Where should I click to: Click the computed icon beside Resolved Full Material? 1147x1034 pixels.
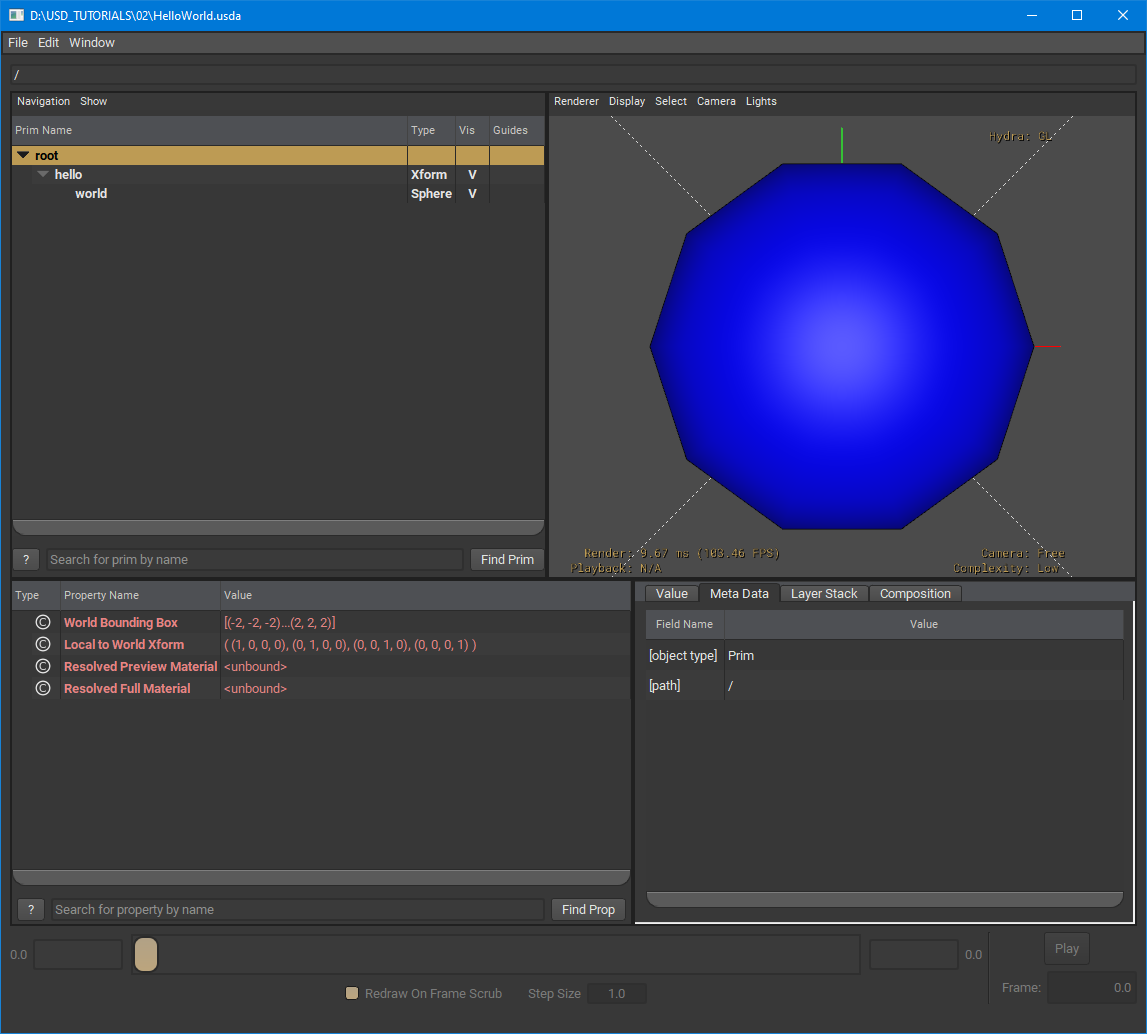tap(41, 688)
